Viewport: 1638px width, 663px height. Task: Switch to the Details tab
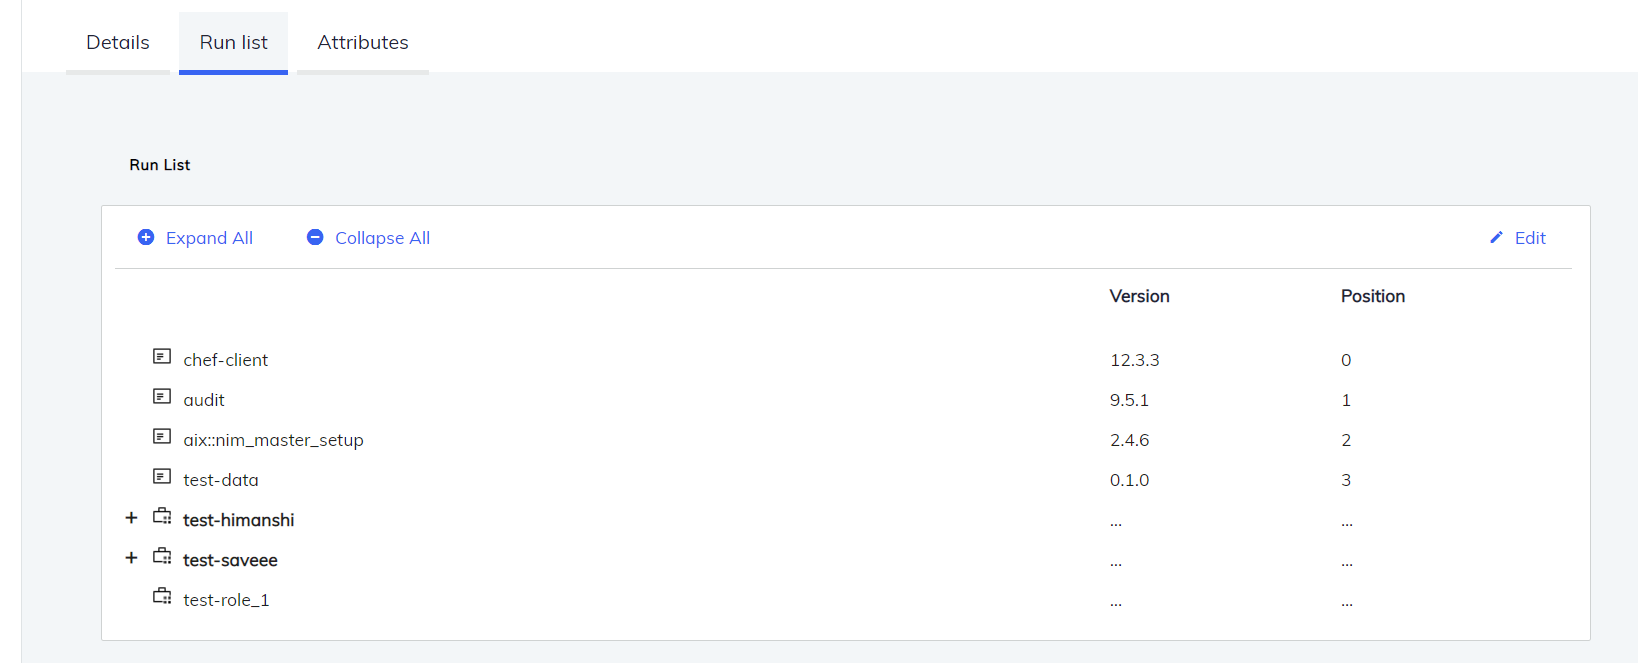pos(117,42)
